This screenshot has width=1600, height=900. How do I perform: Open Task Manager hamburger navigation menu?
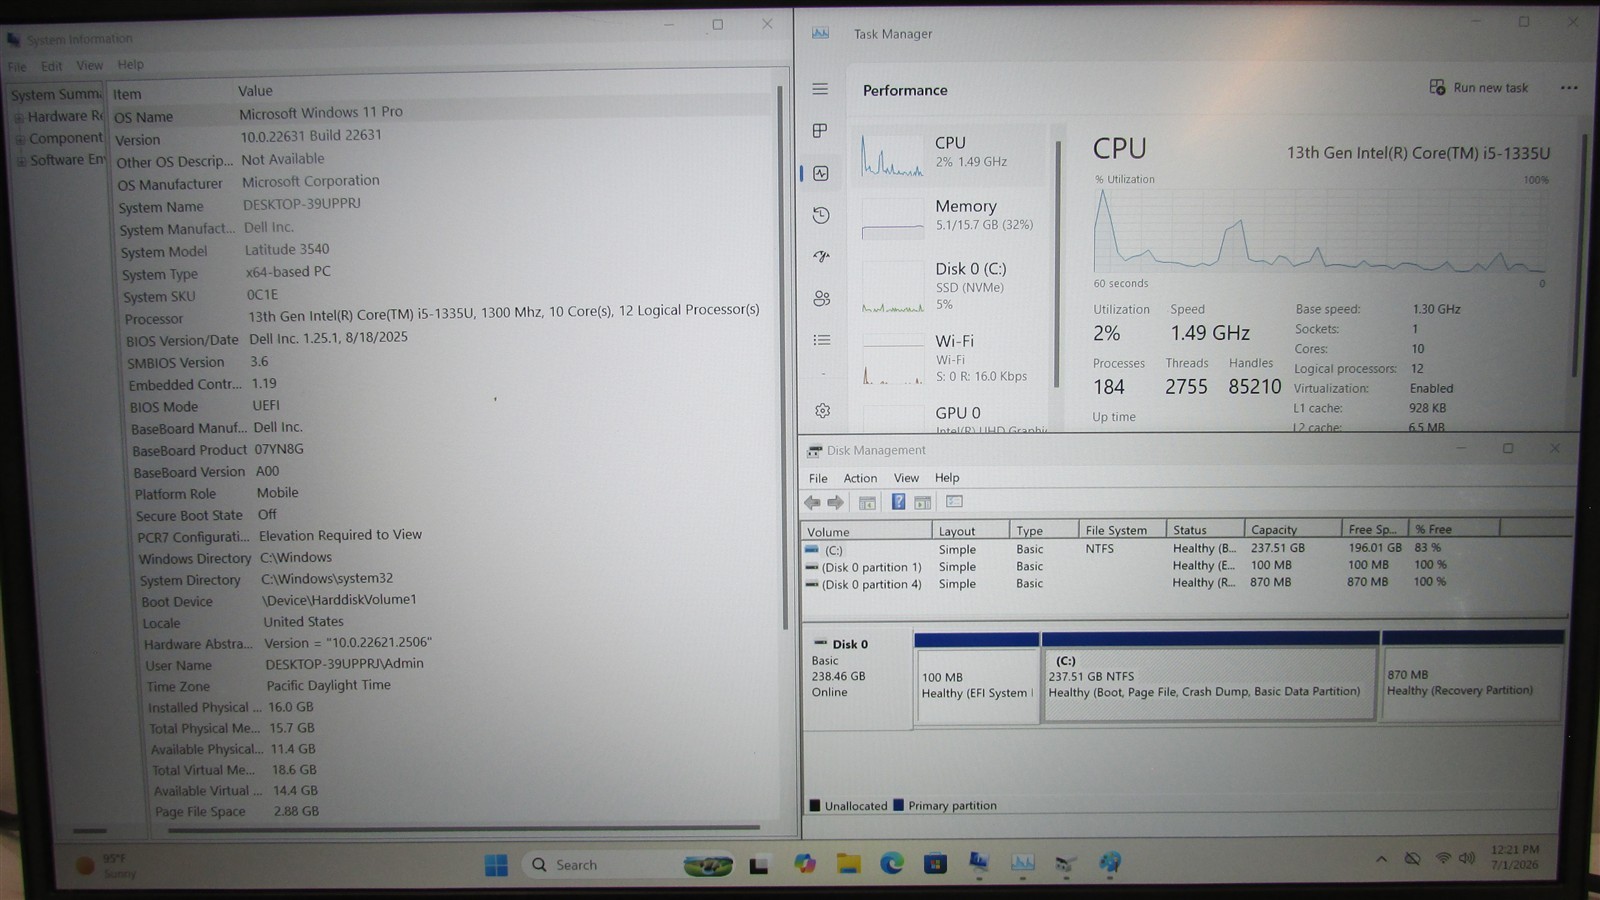coord(820,89)
